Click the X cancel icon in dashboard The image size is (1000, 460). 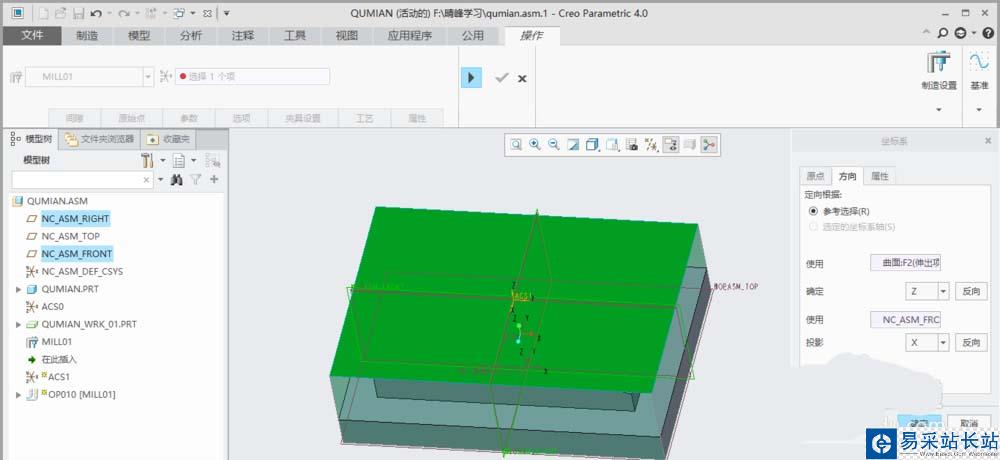click(522, 78)
